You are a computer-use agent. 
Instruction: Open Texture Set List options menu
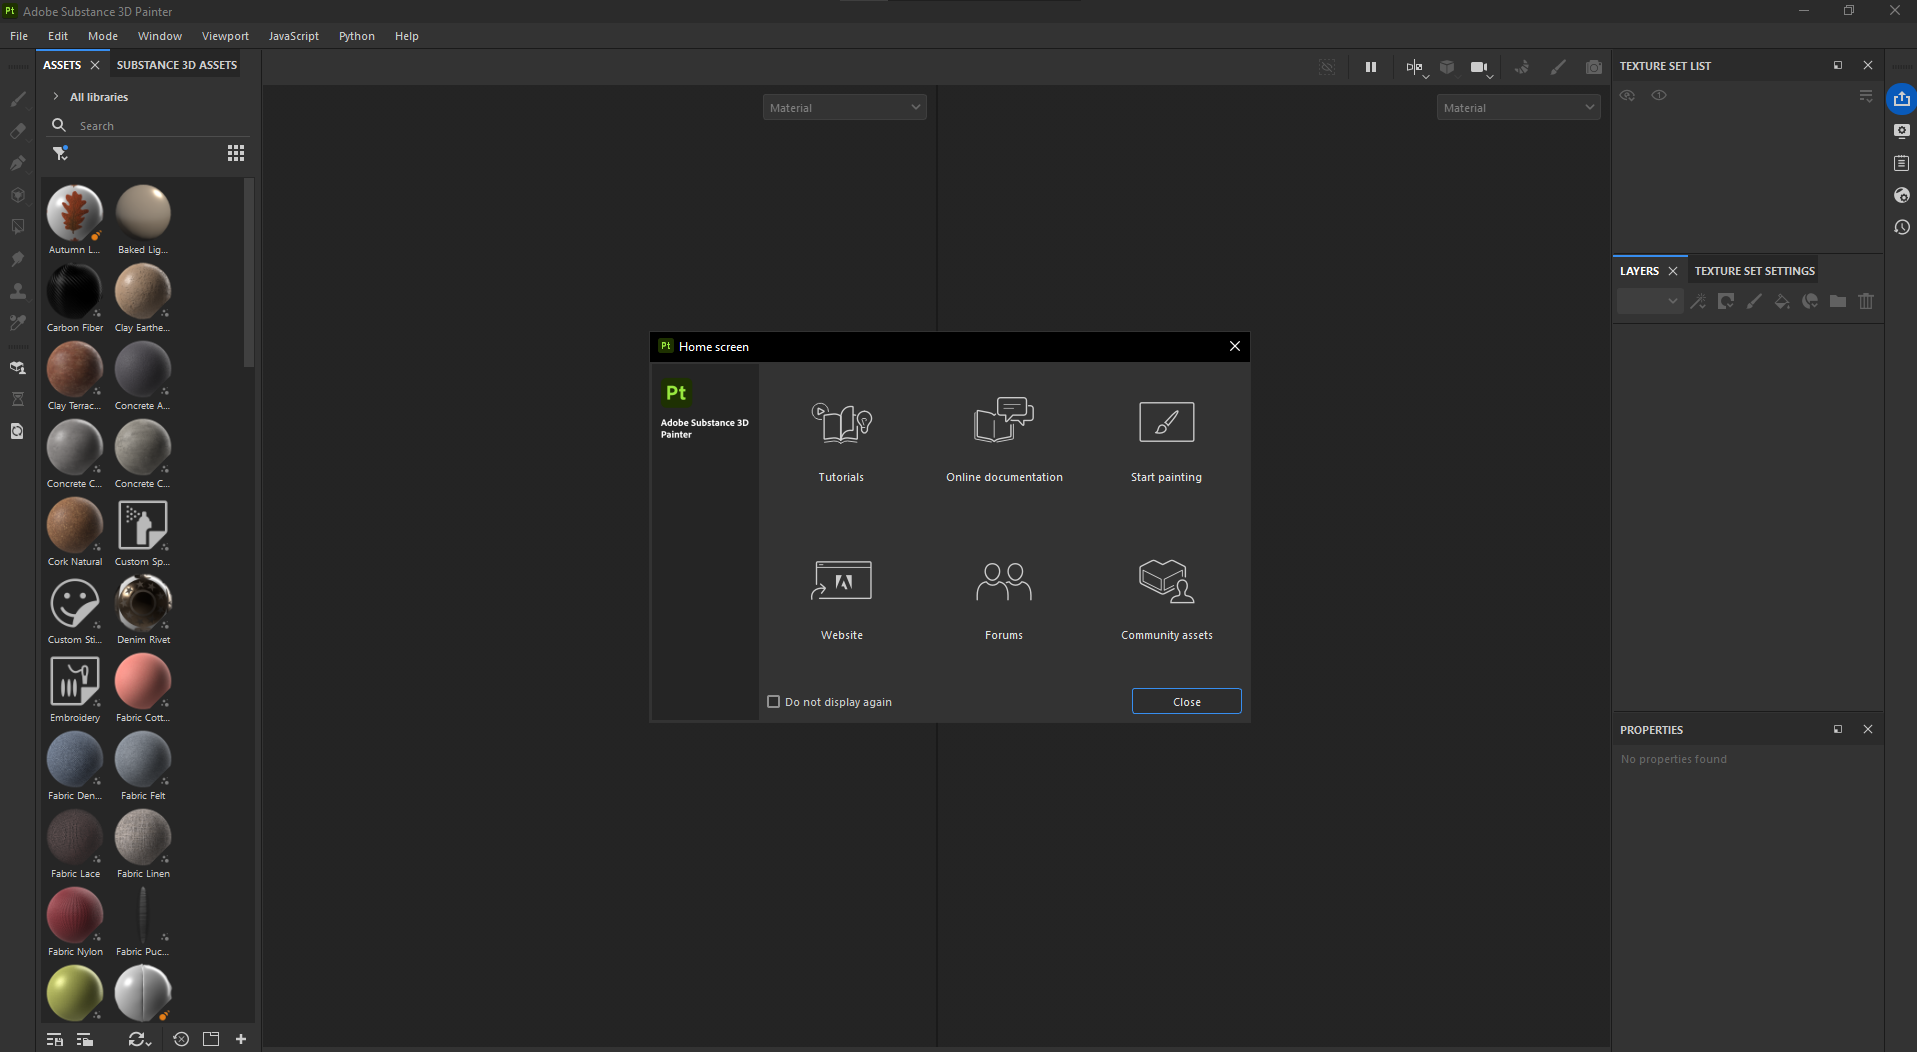[1865, 95]
